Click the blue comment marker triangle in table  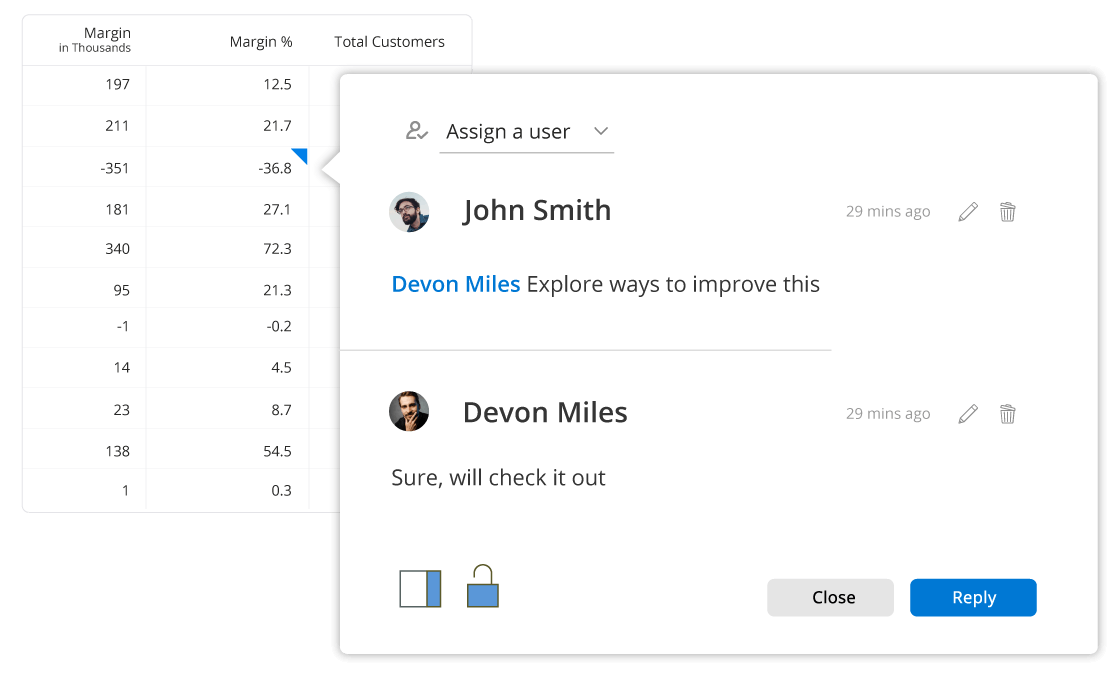(301, 154)
